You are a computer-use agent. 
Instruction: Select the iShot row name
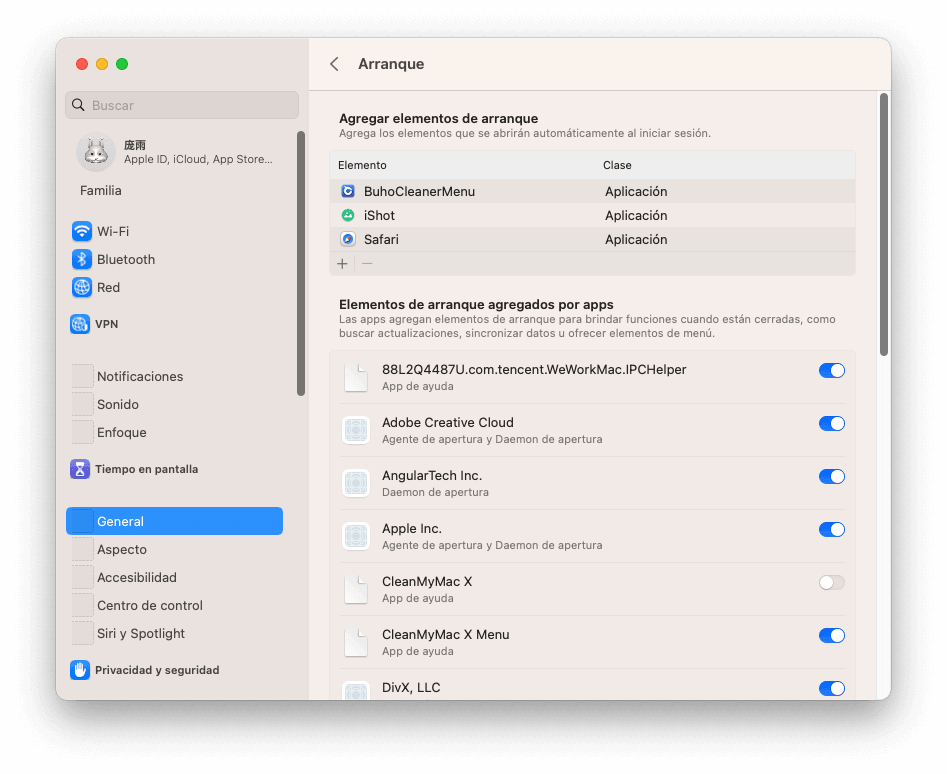tap(379, 216)
